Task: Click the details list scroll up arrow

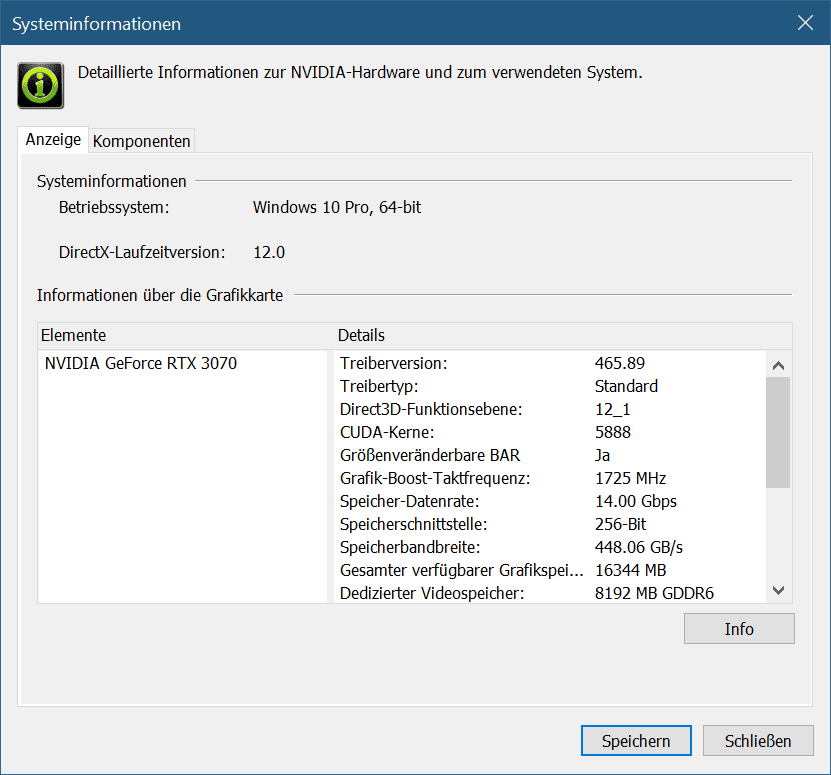Action: click(x=778, y=365)
